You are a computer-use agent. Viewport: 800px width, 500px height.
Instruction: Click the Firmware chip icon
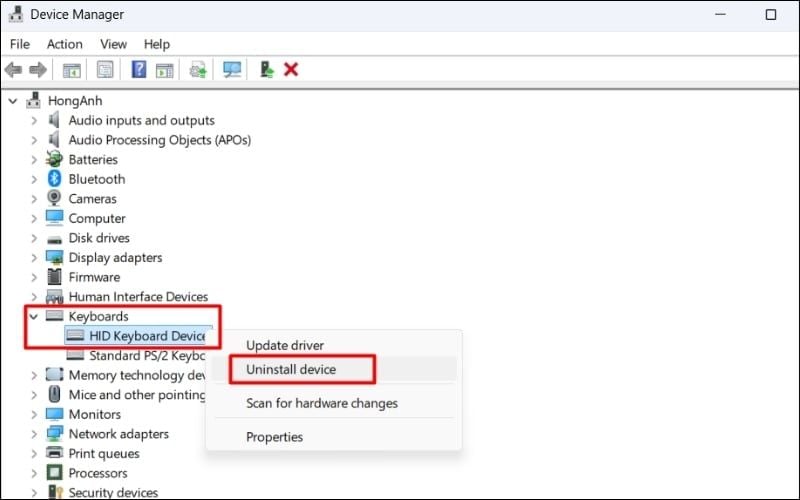click(x=54, y=277)
